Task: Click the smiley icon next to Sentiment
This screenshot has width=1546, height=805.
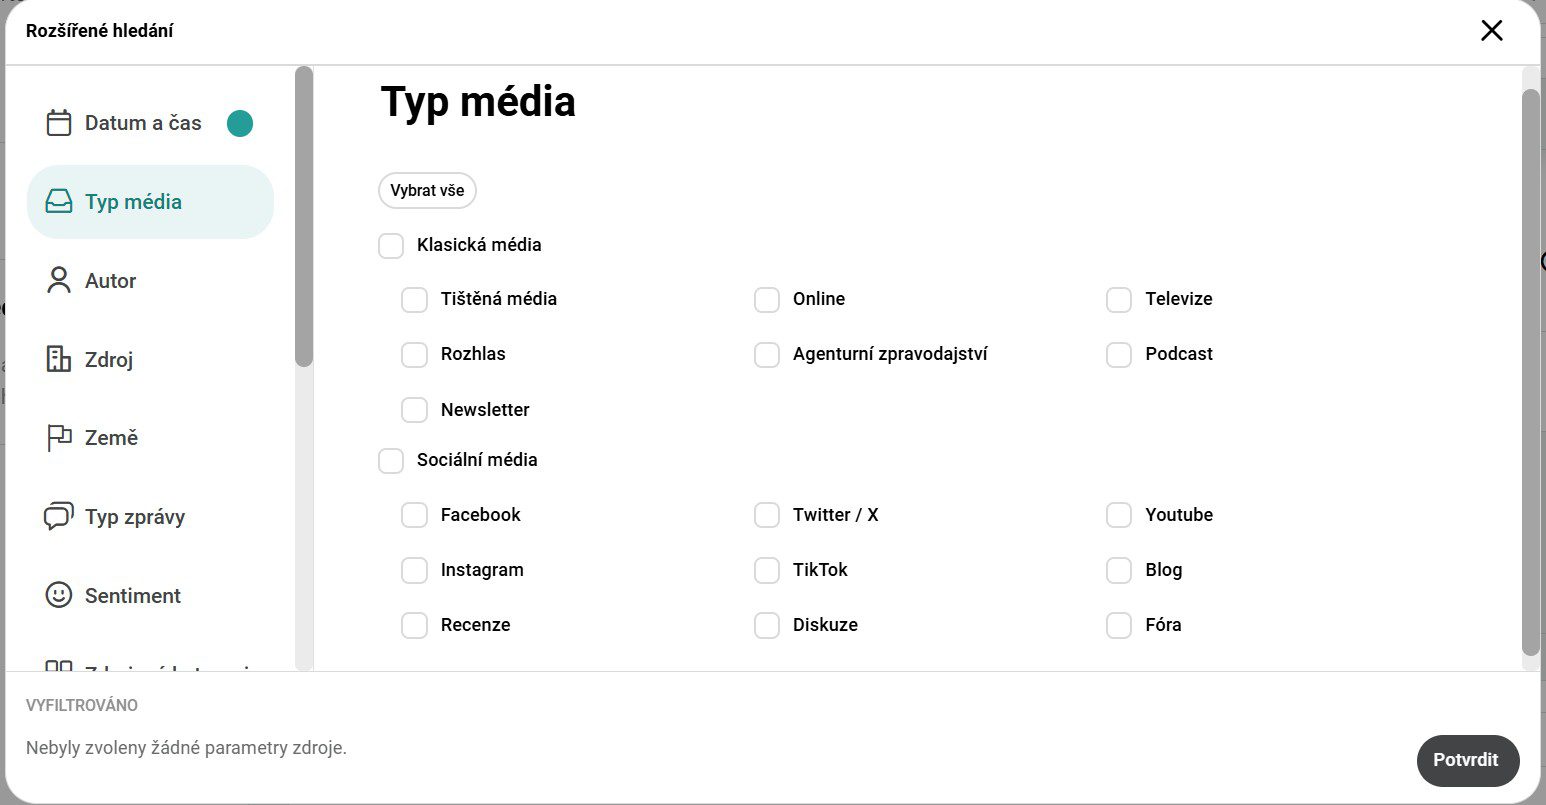Action: point(59,595)
